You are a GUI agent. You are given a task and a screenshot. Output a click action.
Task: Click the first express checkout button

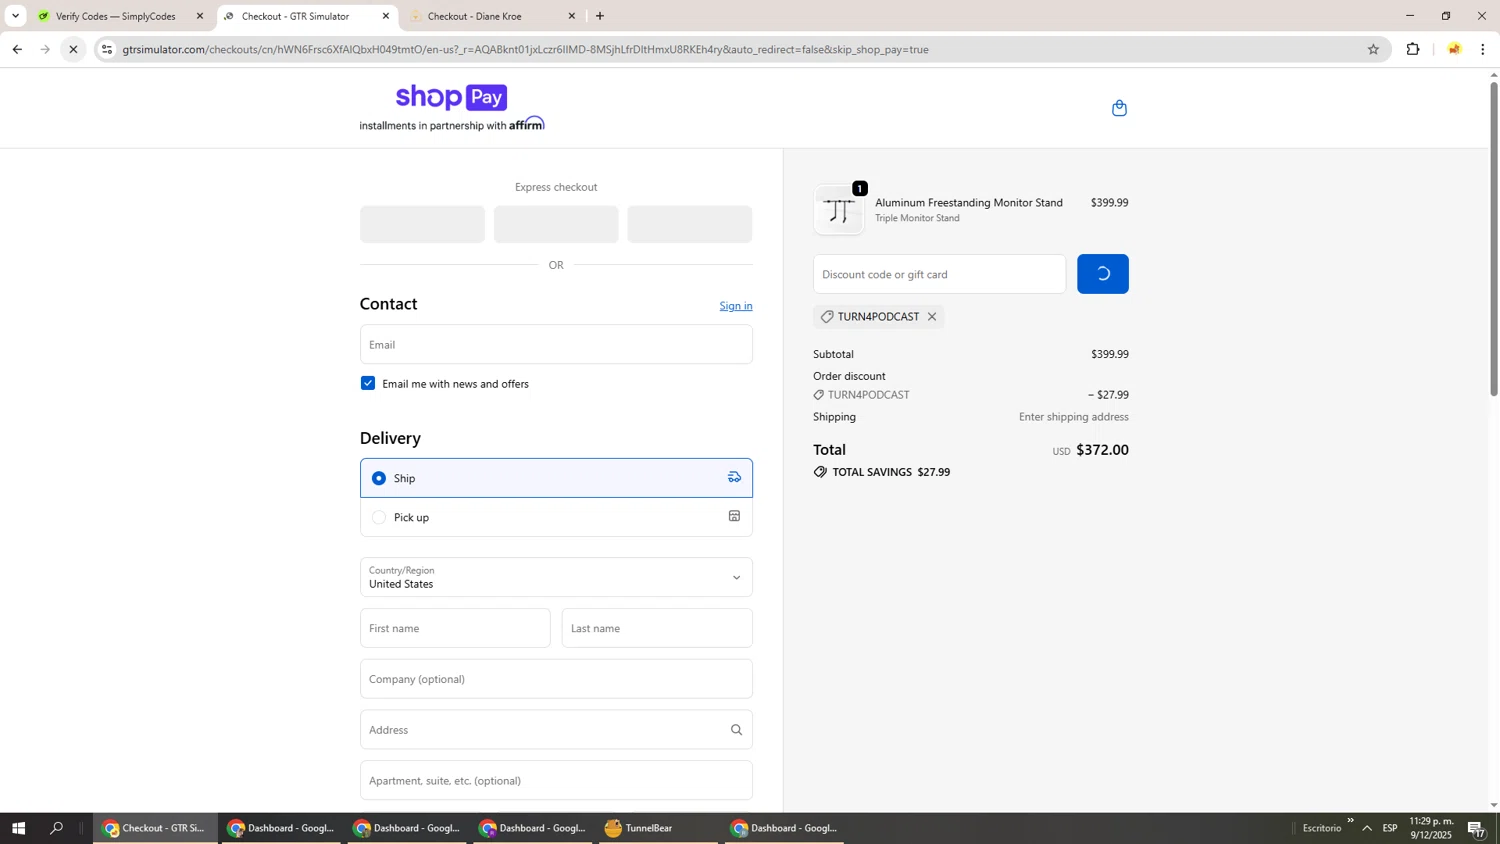point(422,224)
